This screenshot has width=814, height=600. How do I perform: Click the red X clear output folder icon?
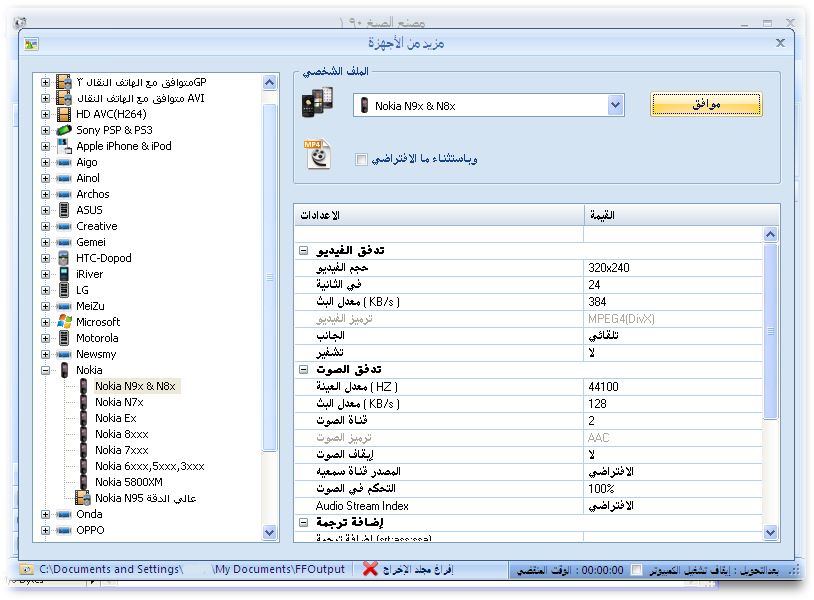tap(370, 569)
